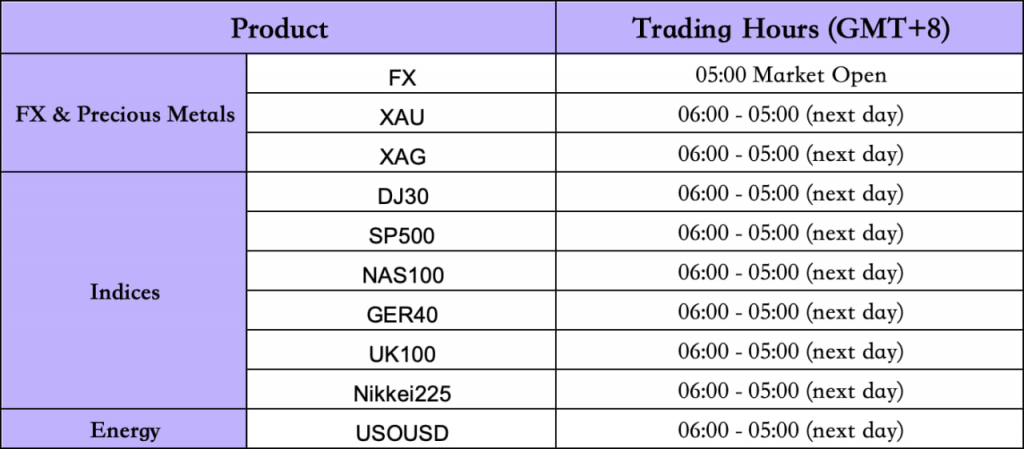Click the 05:00 Market Open cell
This screenshot has width=1024, height=449.
click(790, 75)
